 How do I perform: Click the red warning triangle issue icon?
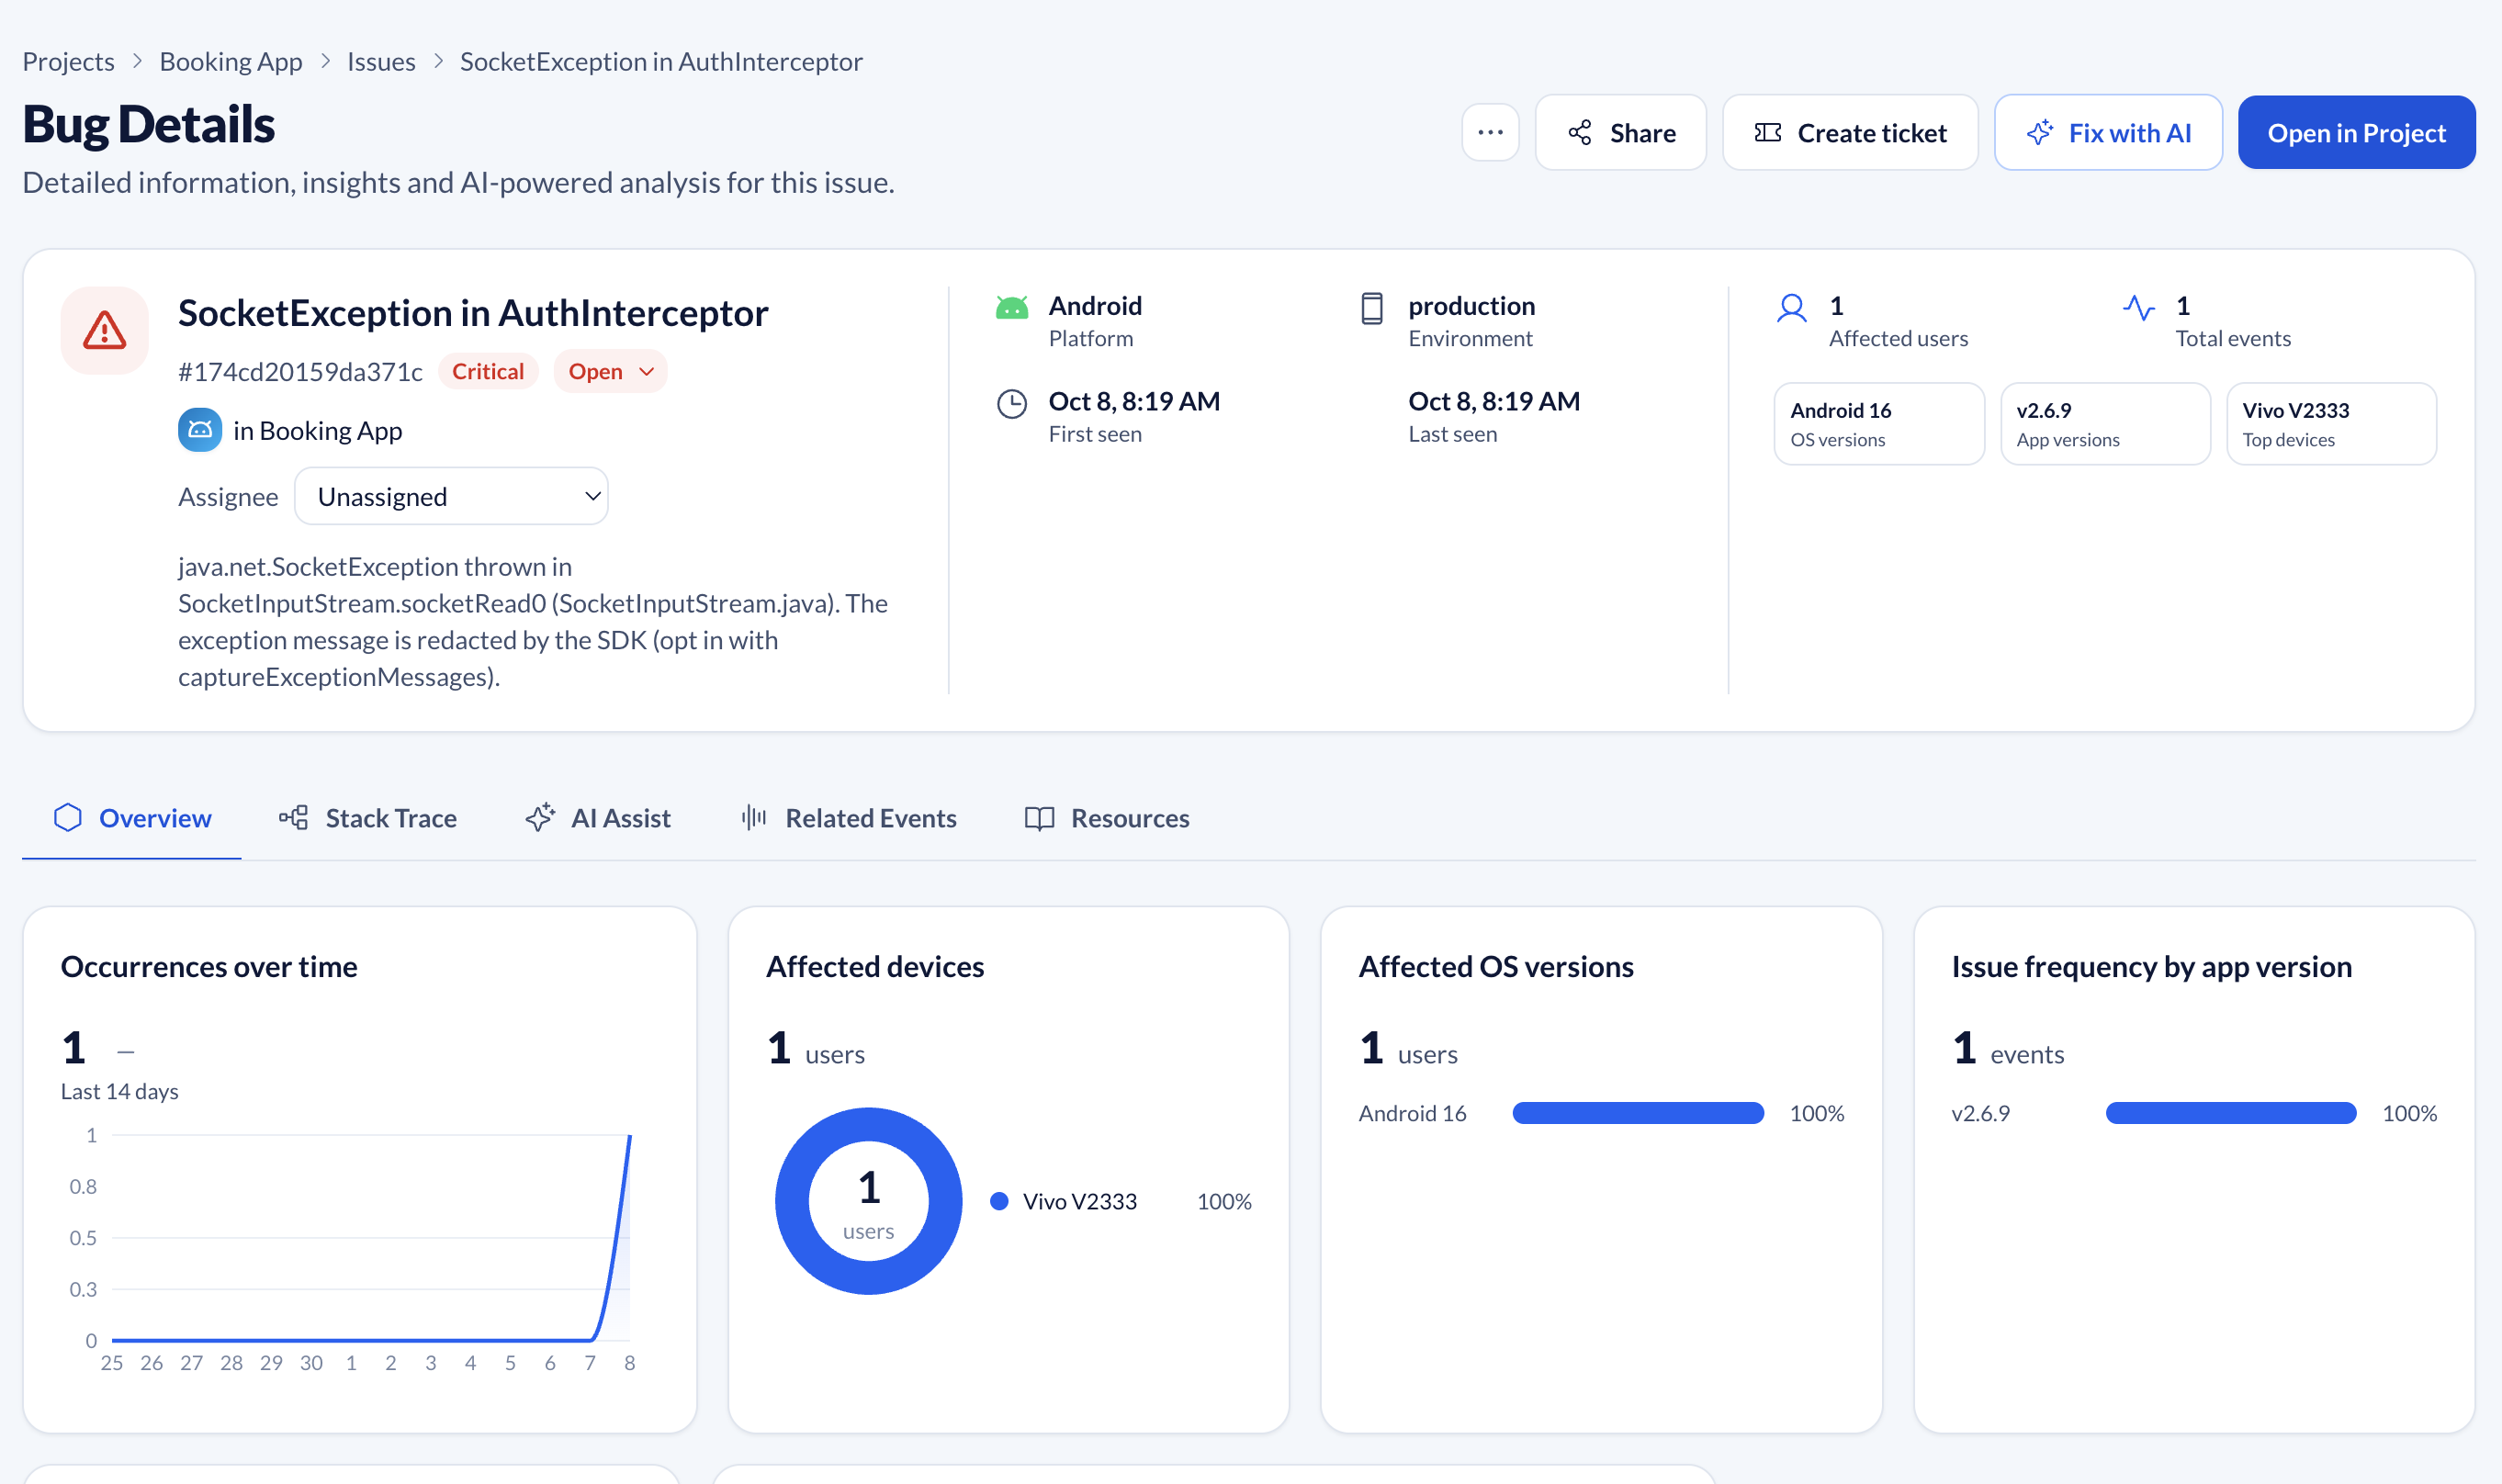point(105,331)
